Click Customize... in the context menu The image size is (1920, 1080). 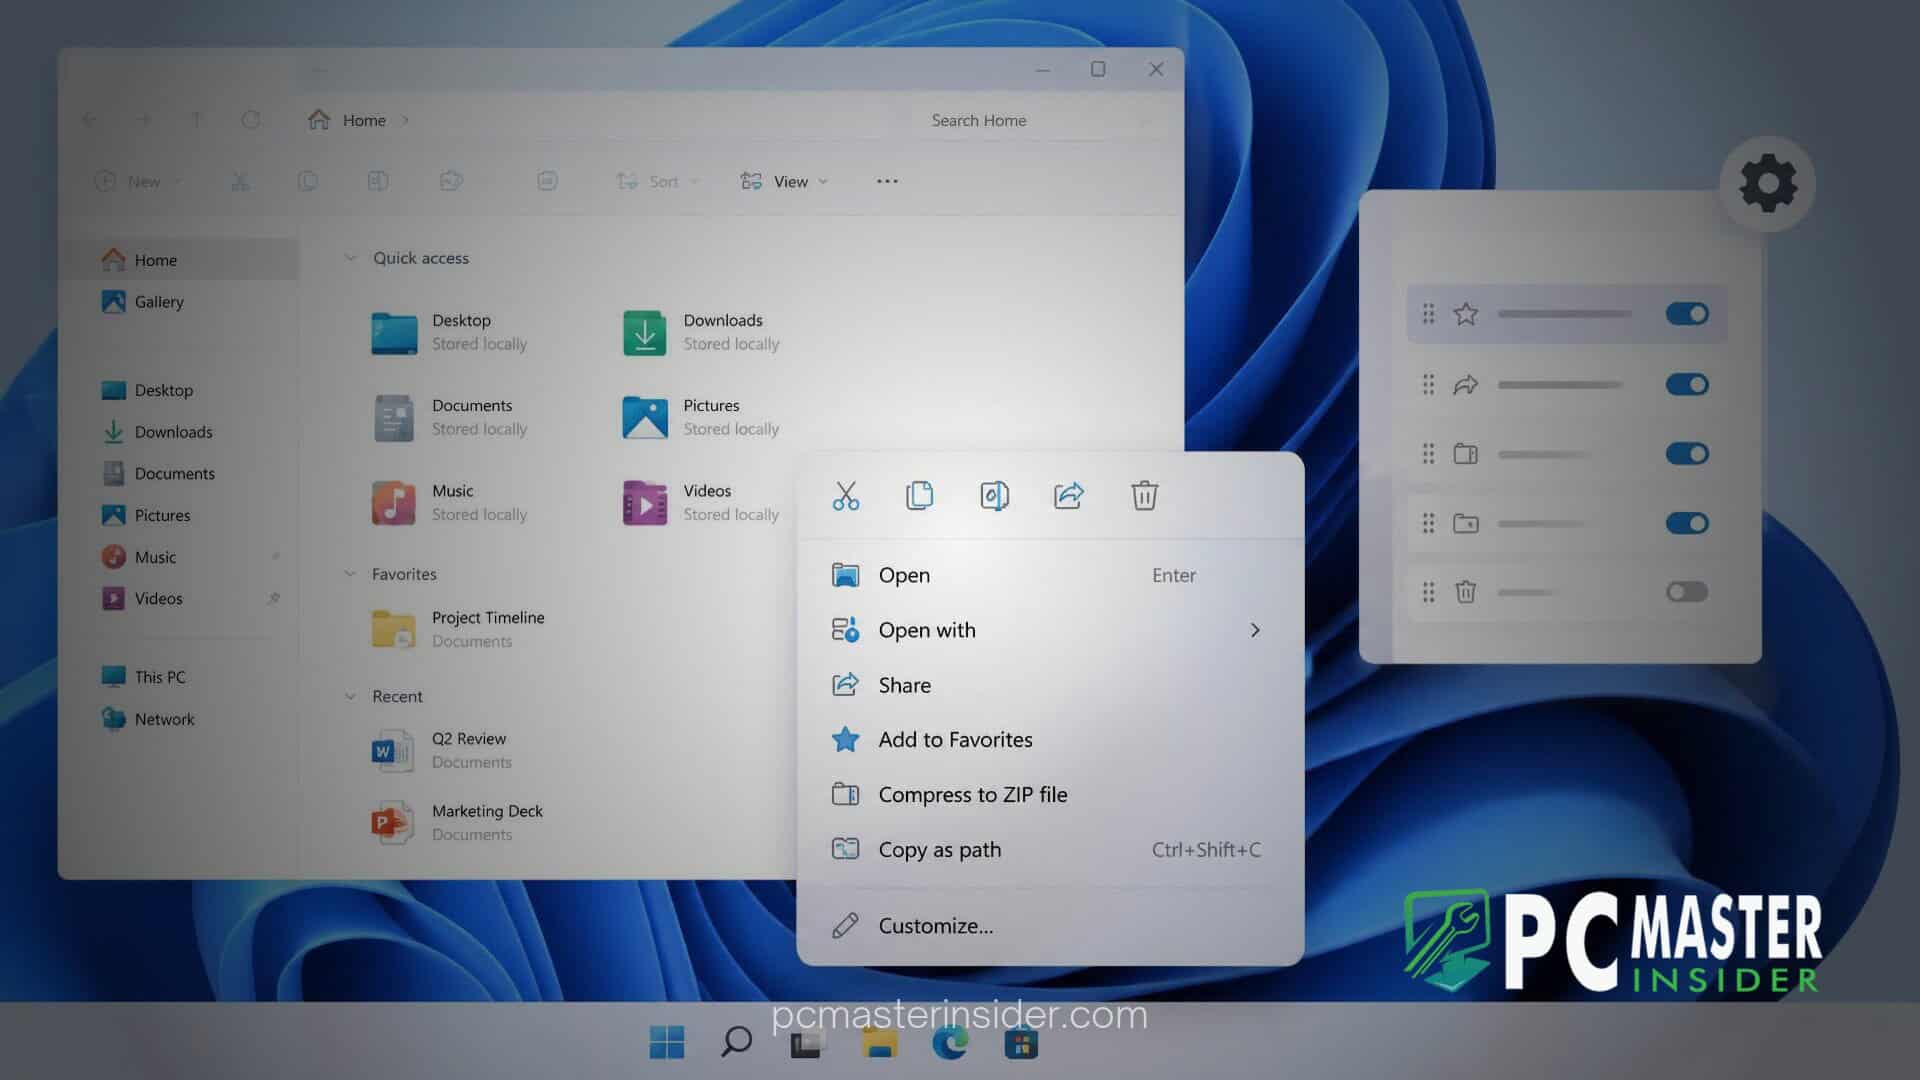tap(1050, 926)
